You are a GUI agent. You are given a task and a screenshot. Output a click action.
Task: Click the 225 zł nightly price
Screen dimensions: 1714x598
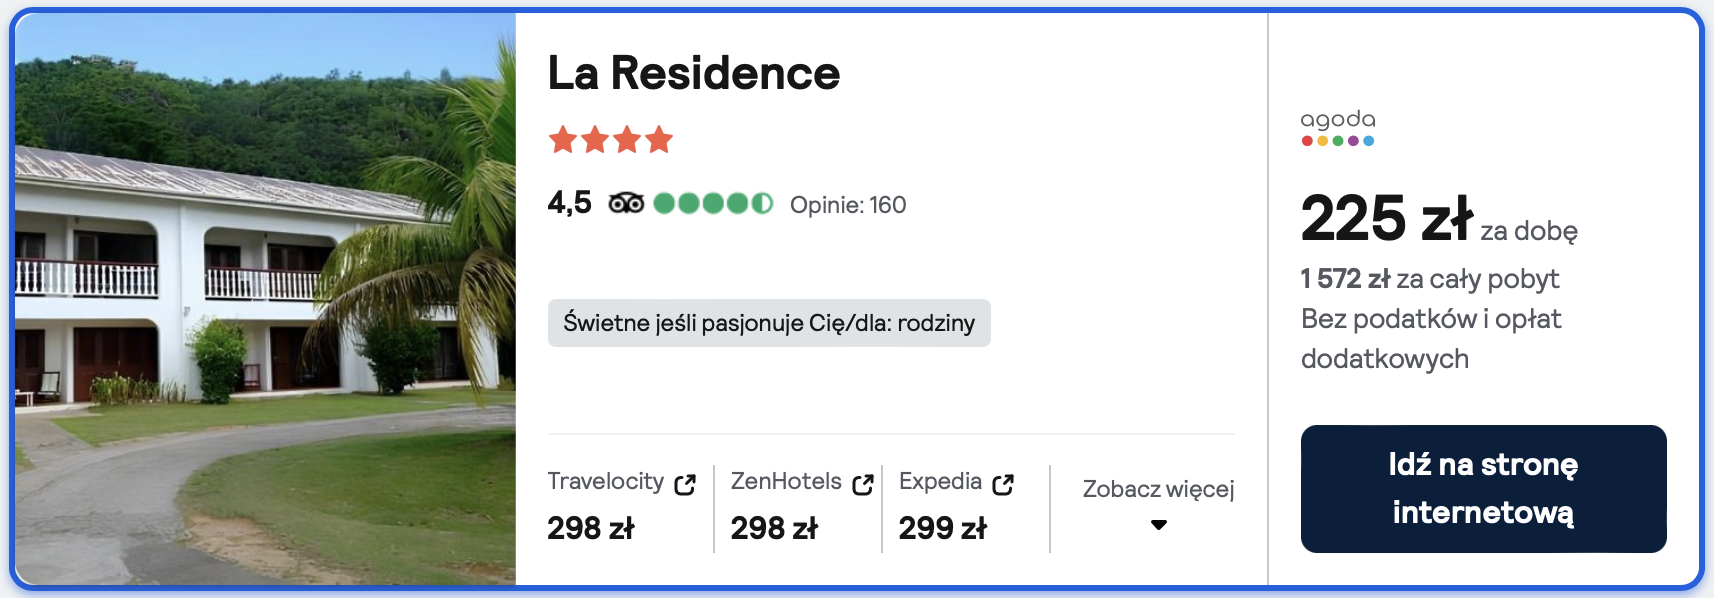coord(1386,219)
